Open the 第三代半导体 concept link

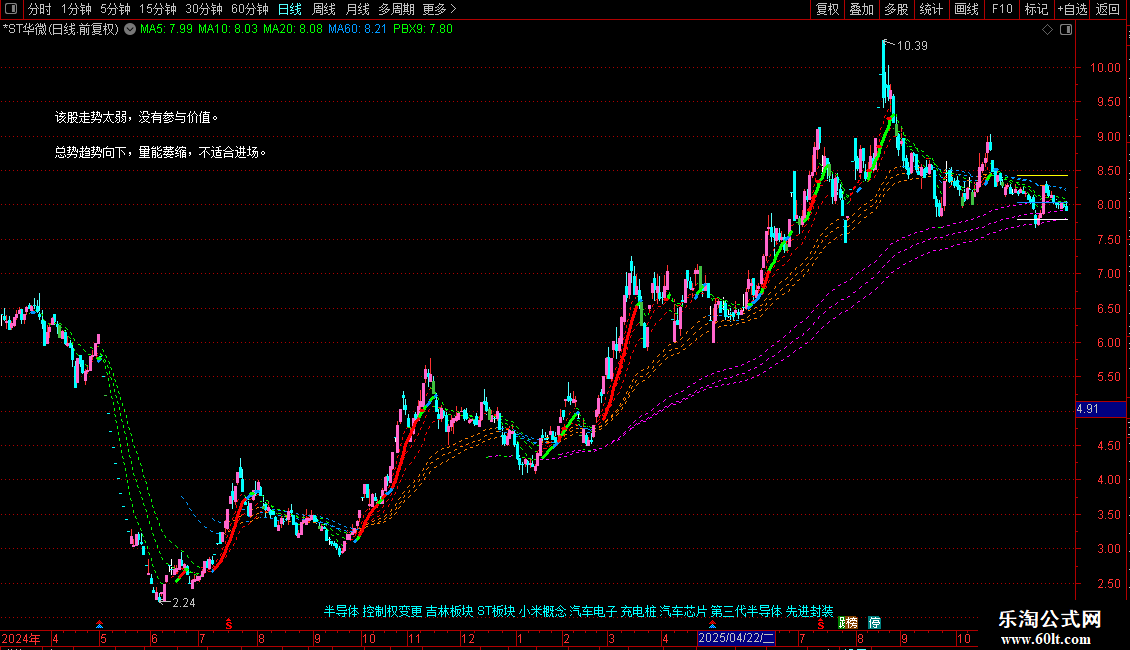point(746,611)
